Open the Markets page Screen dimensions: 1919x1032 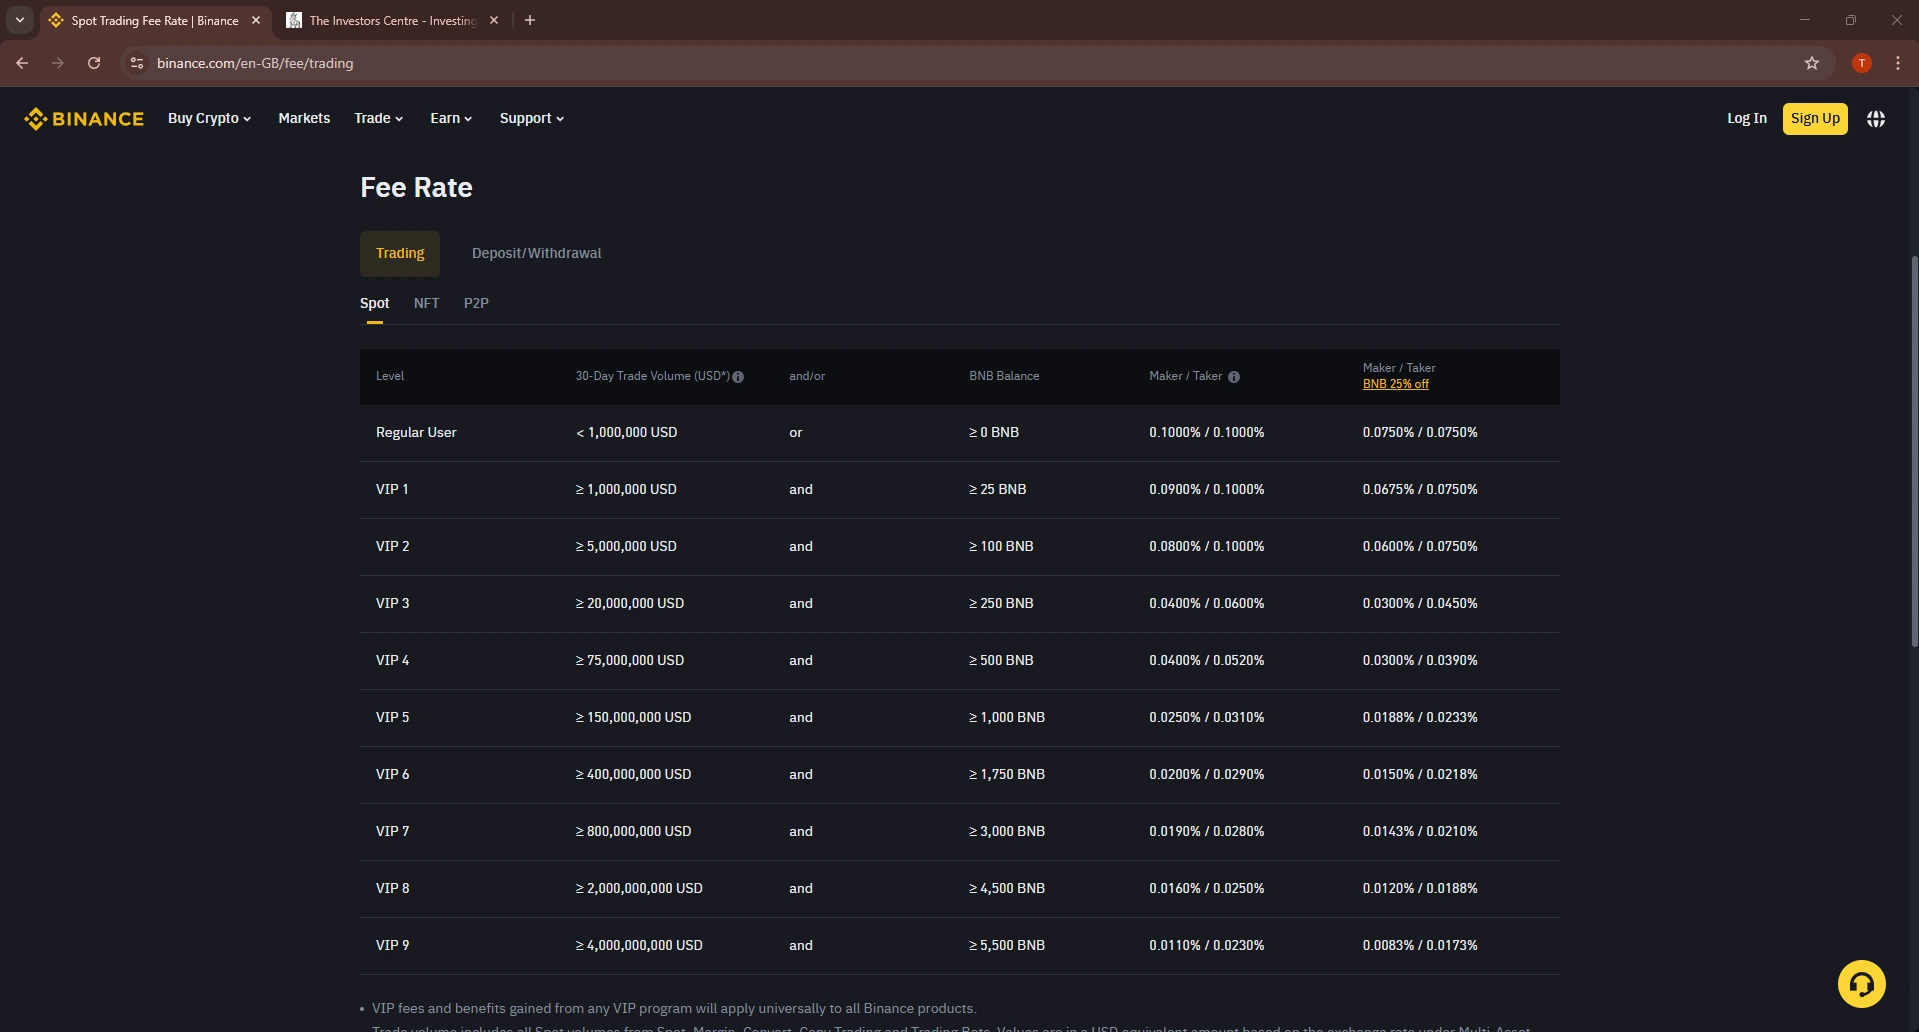(304, 118)
